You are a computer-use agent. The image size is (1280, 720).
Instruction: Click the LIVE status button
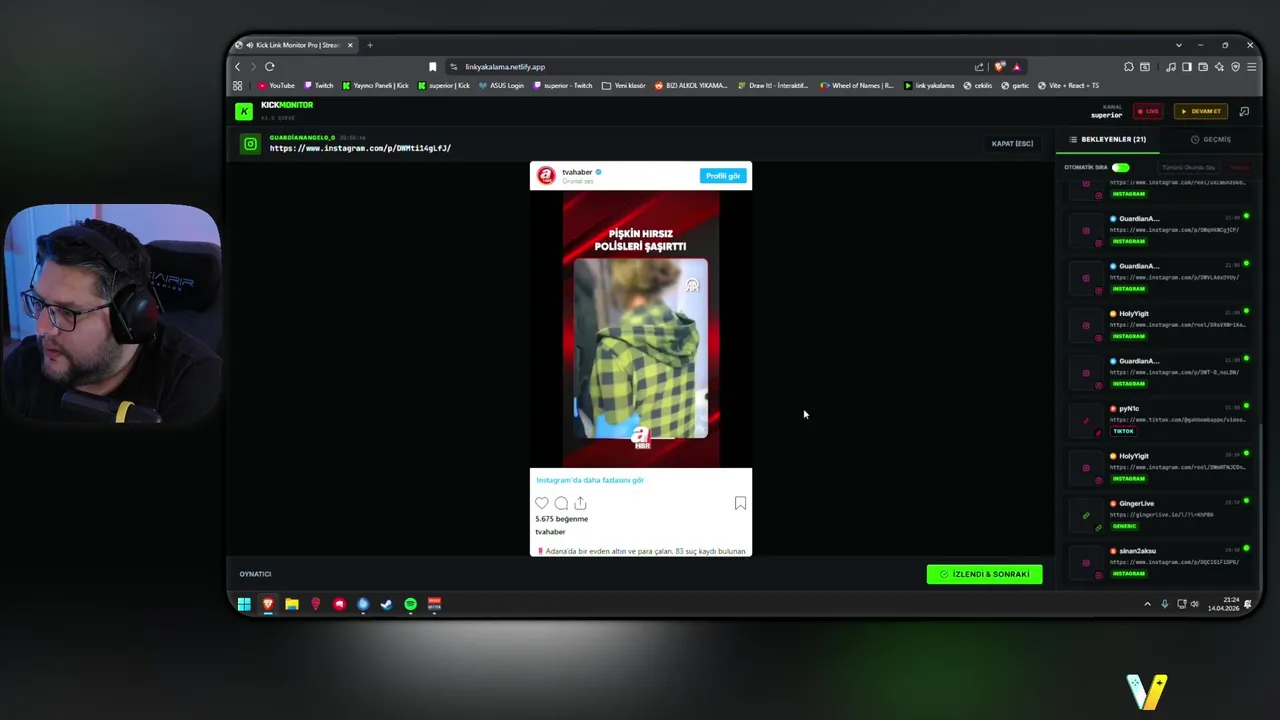coord(1148,111)
